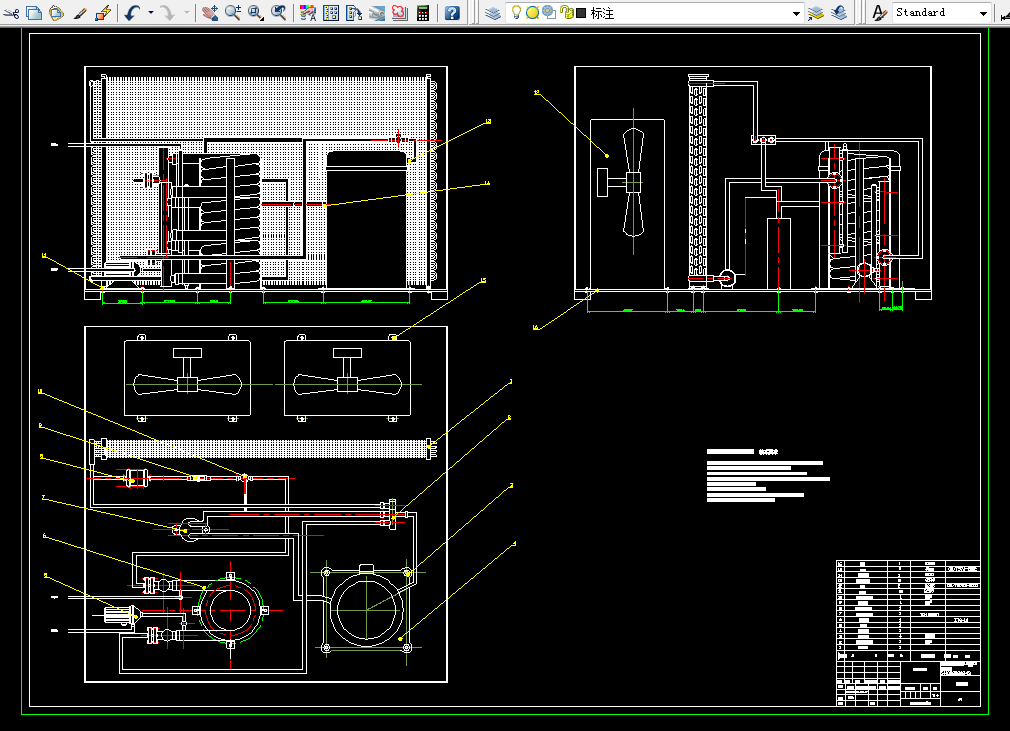Click the Help question mark icon
The image size is (1010, 731).
(452, 12)
